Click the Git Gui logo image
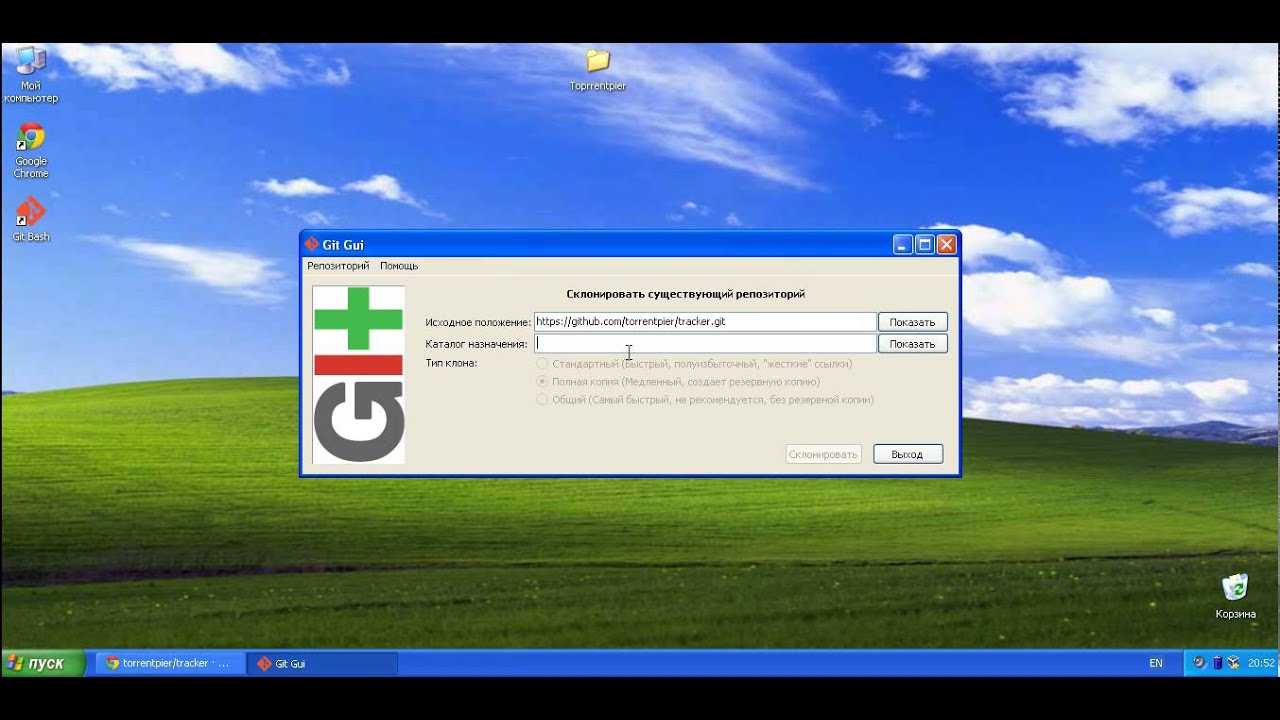Viewport: 1280px width, 720px height. pos(359,375)
